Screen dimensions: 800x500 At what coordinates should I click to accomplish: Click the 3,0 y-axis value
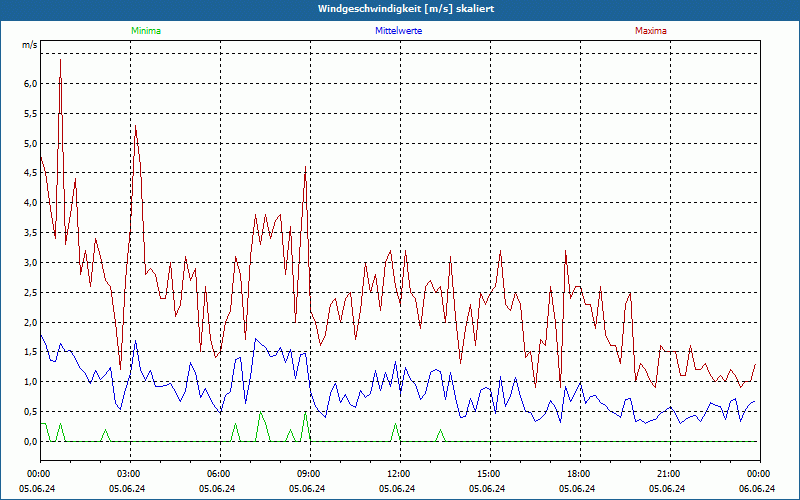point(32,262)
